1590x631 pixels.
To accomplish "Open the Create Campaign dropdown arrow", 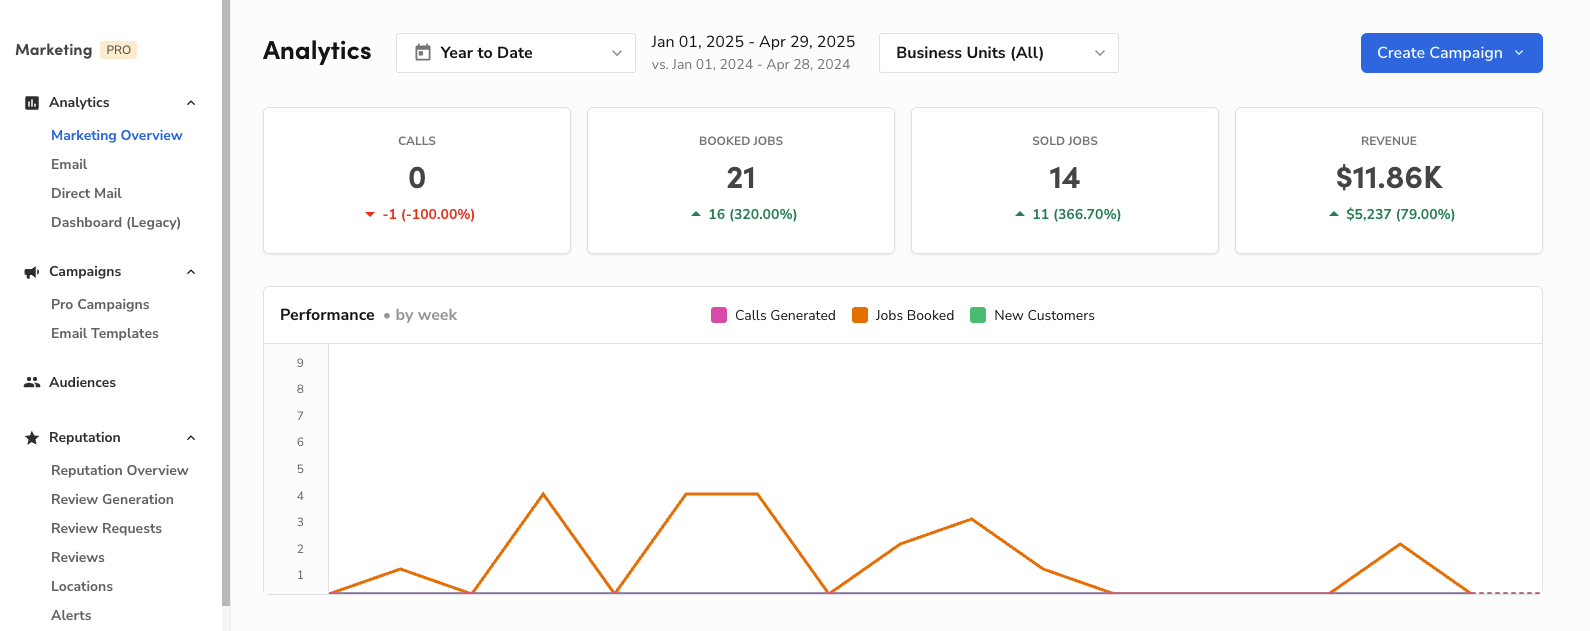I will (x=1519, y=53).
